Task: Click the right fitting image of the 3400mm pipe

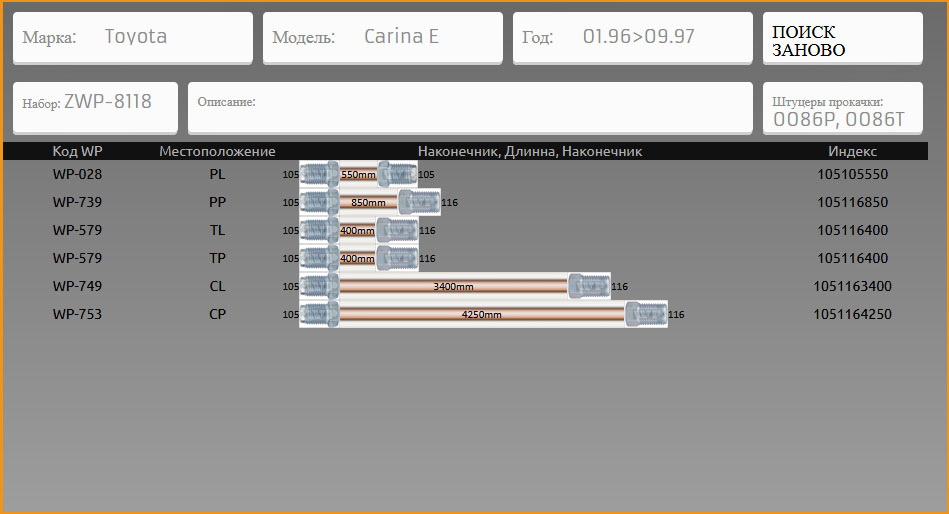Action: [x=589, y=286]
